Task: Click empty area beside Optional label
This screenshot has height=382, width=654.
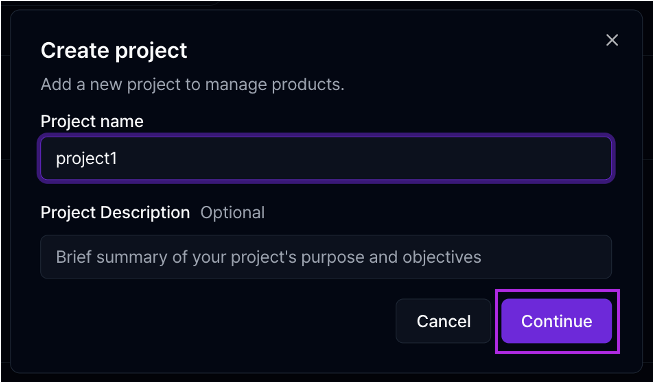Action: click(x=417, y=213)
